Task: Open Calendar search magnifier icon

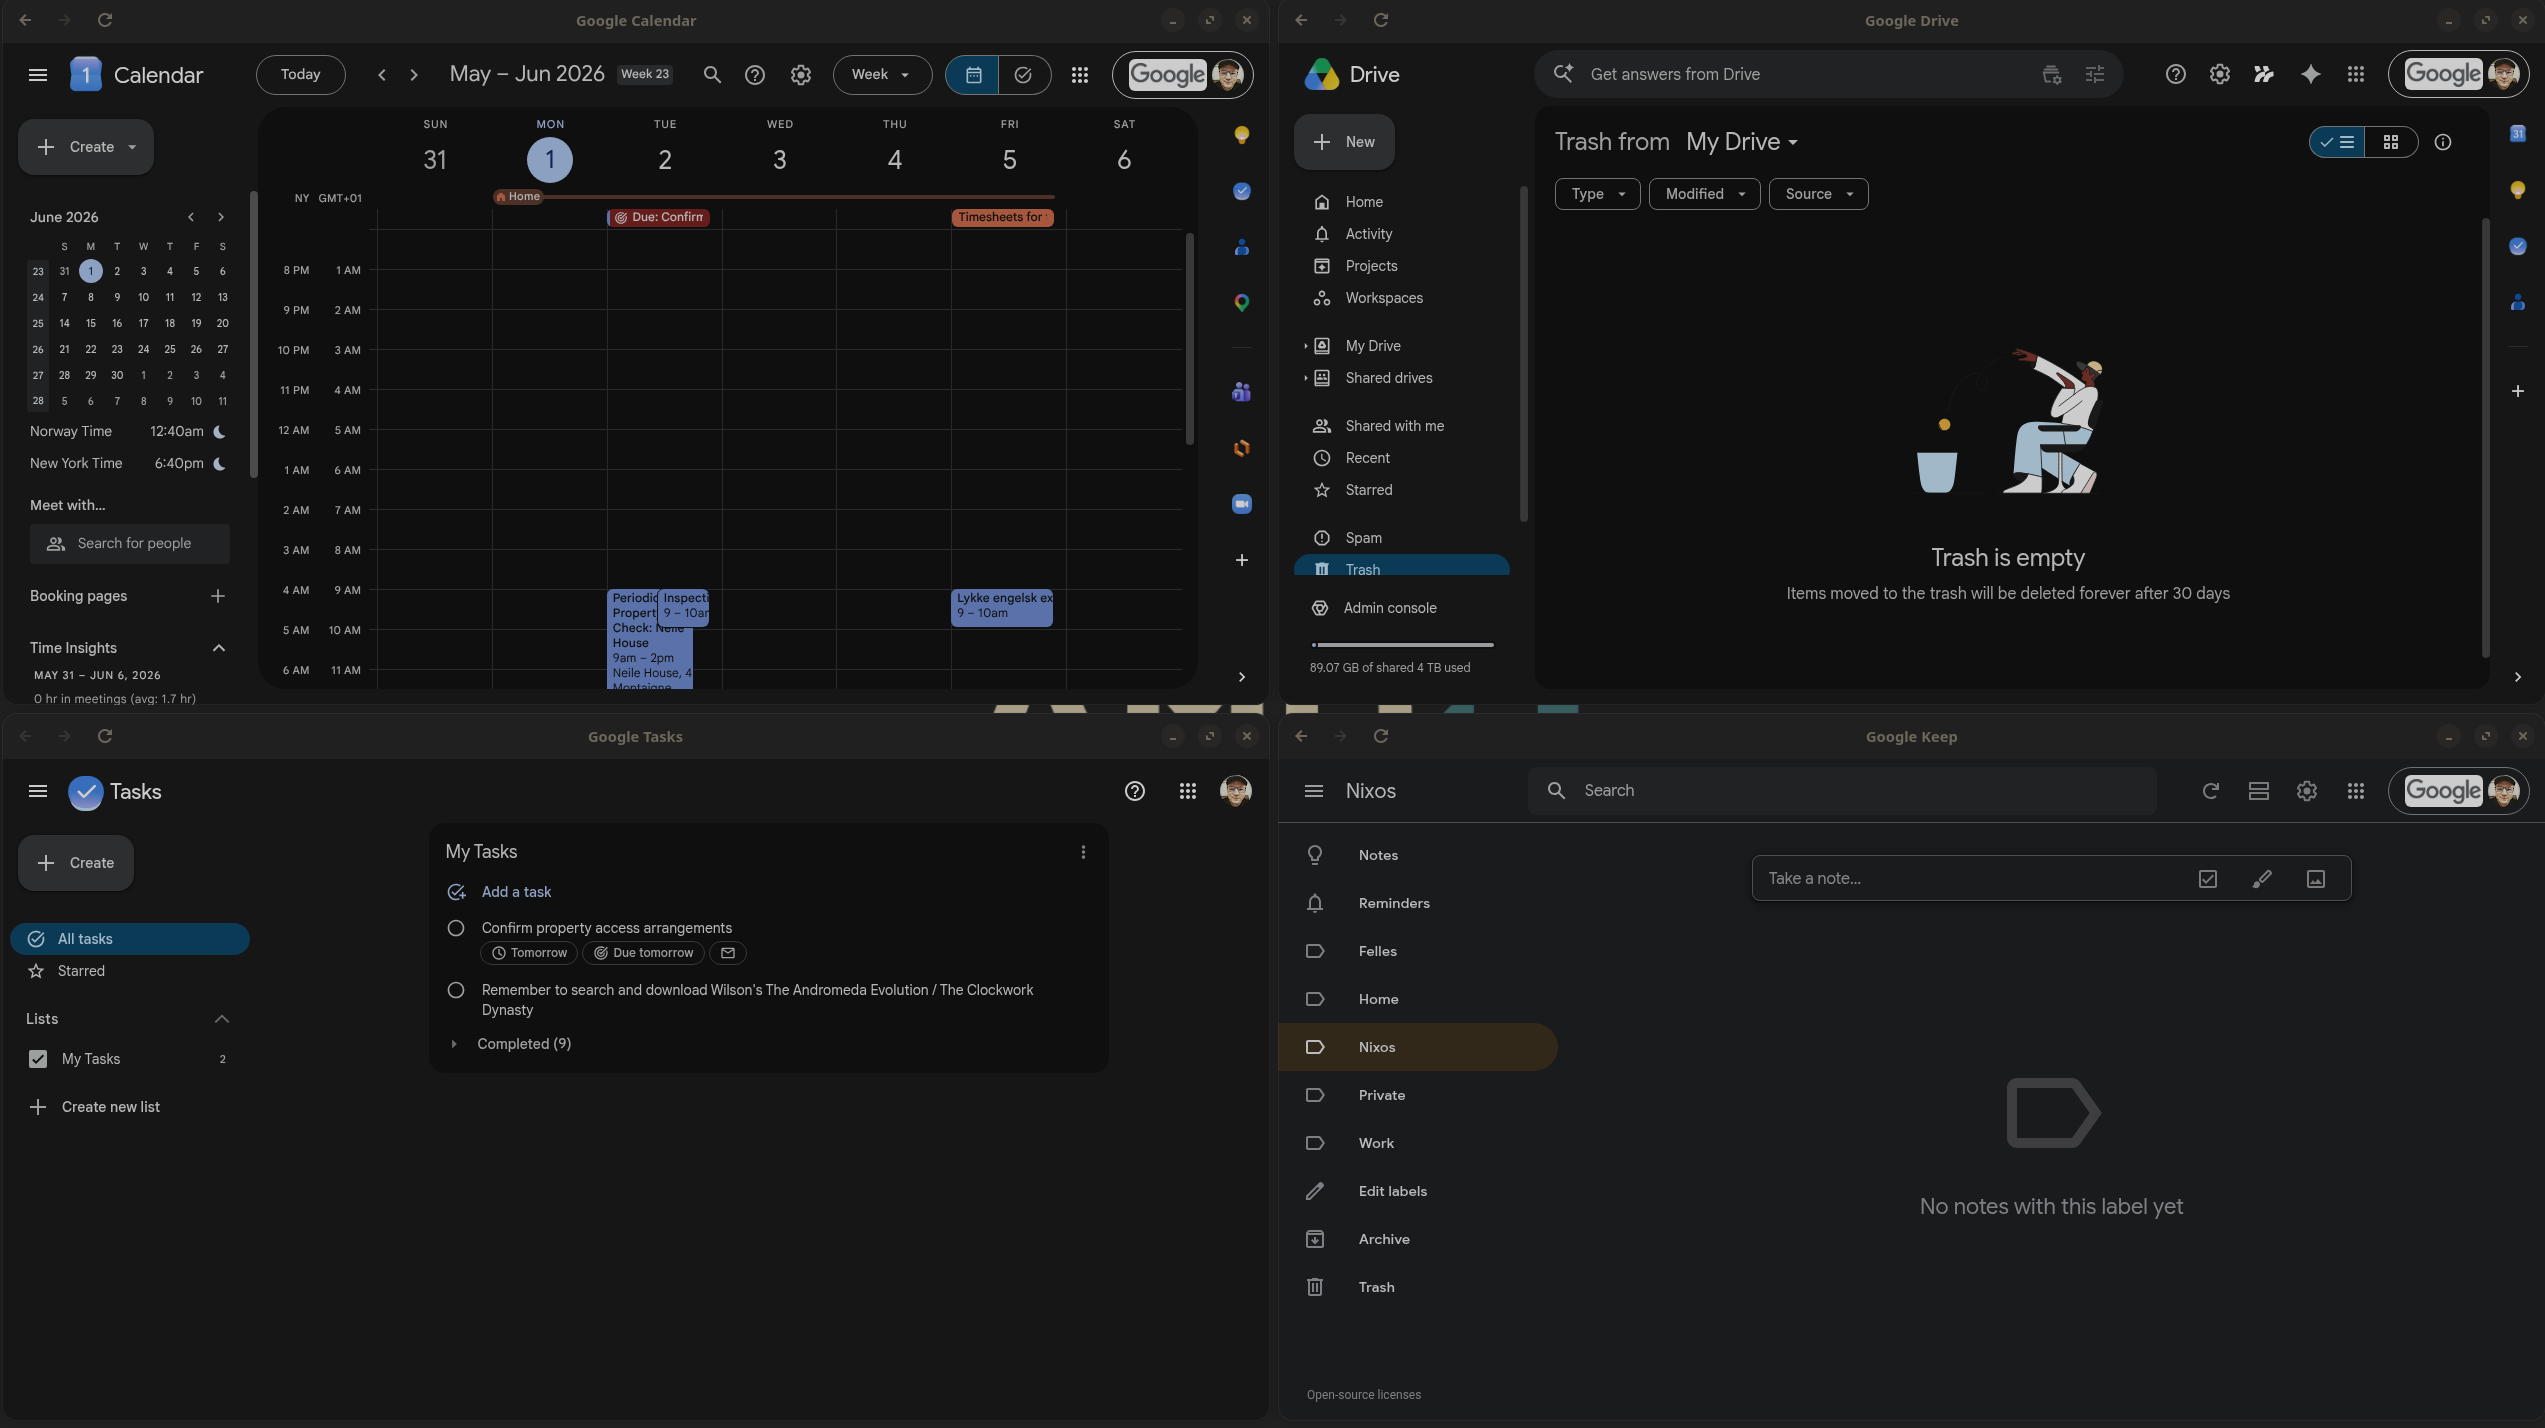Action: (712, 75)
